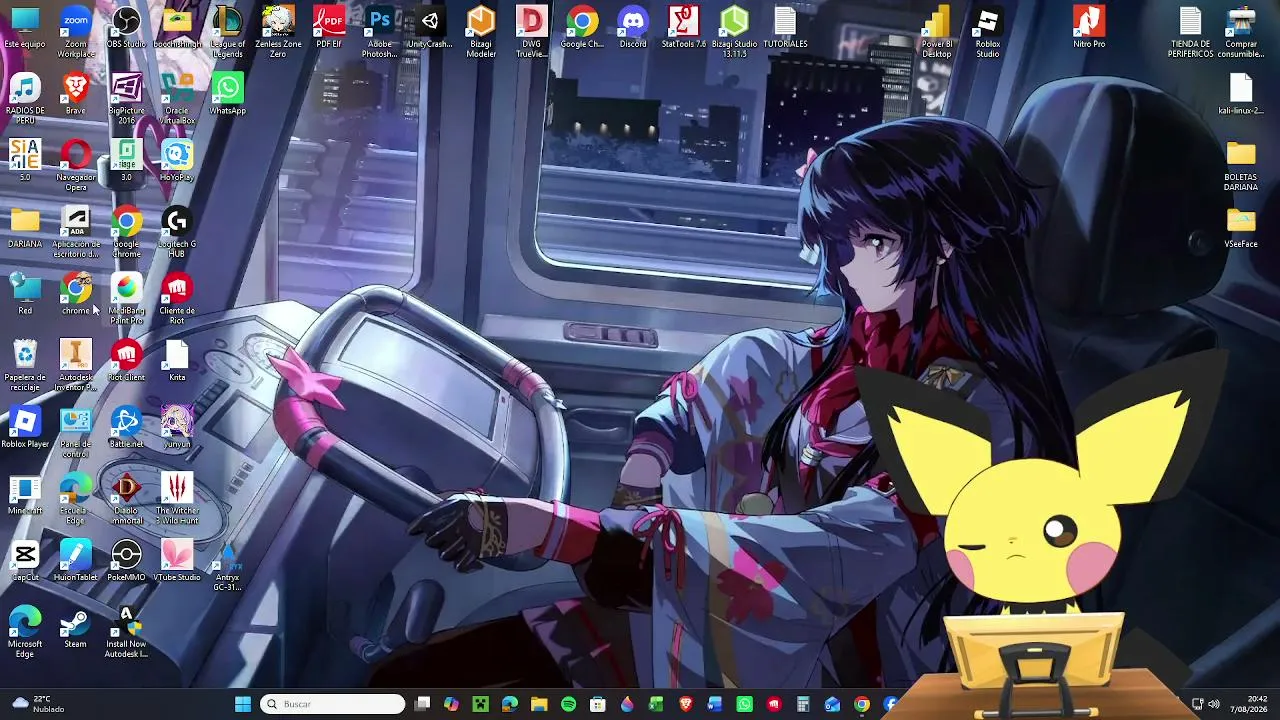Select the Battle.net launcher shortcut

[126, 428]
